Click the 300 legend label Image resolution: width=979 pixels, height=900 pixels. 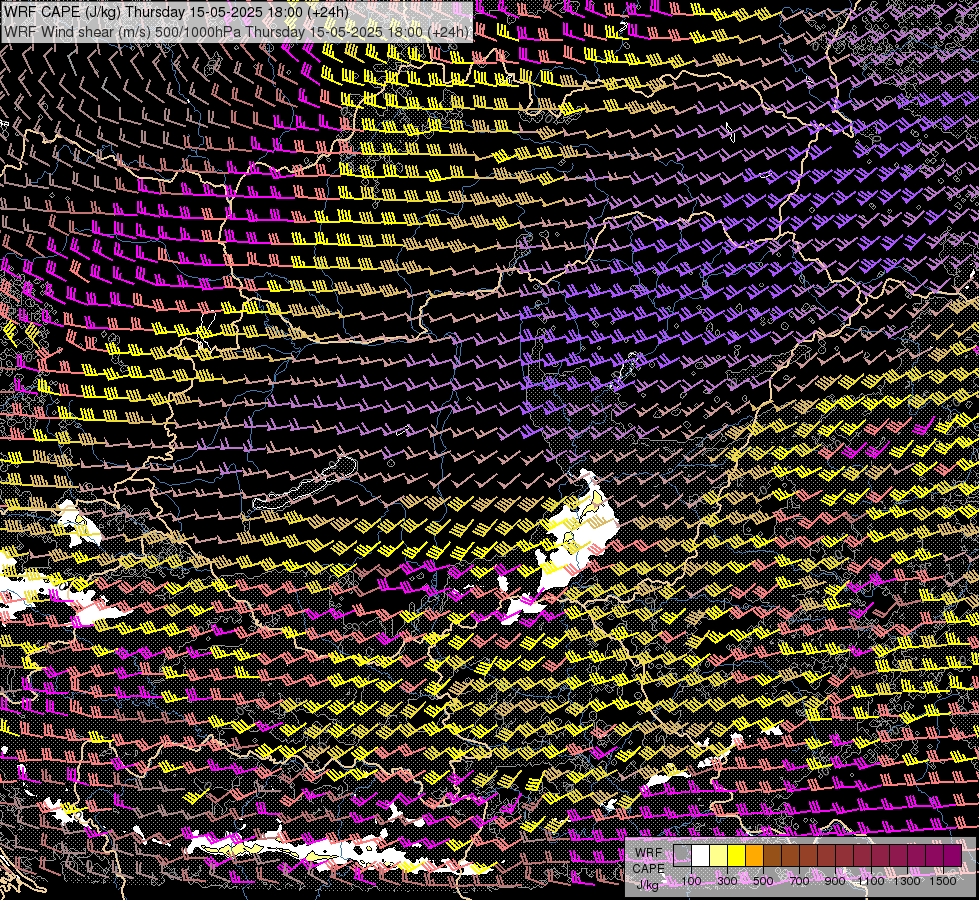(727, 881)
